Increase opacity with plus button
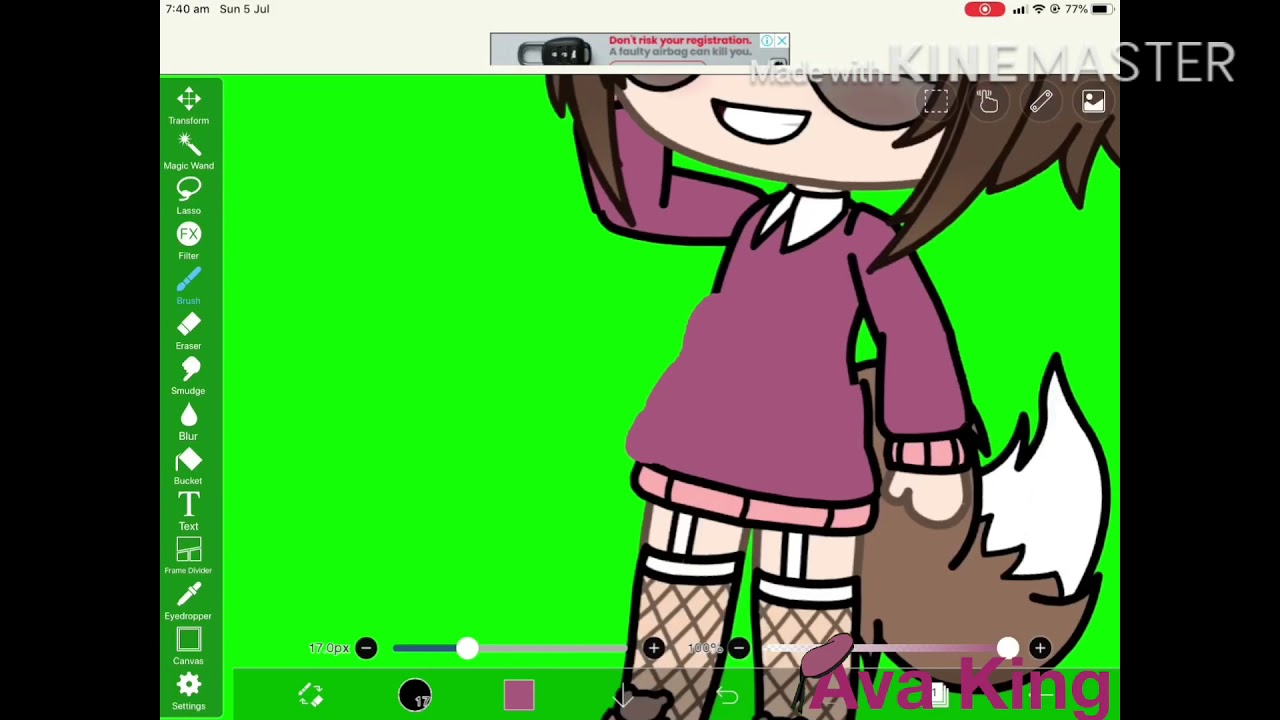Image resolution: width=1280 pixels, height=720 pixels. (1040, 649)
